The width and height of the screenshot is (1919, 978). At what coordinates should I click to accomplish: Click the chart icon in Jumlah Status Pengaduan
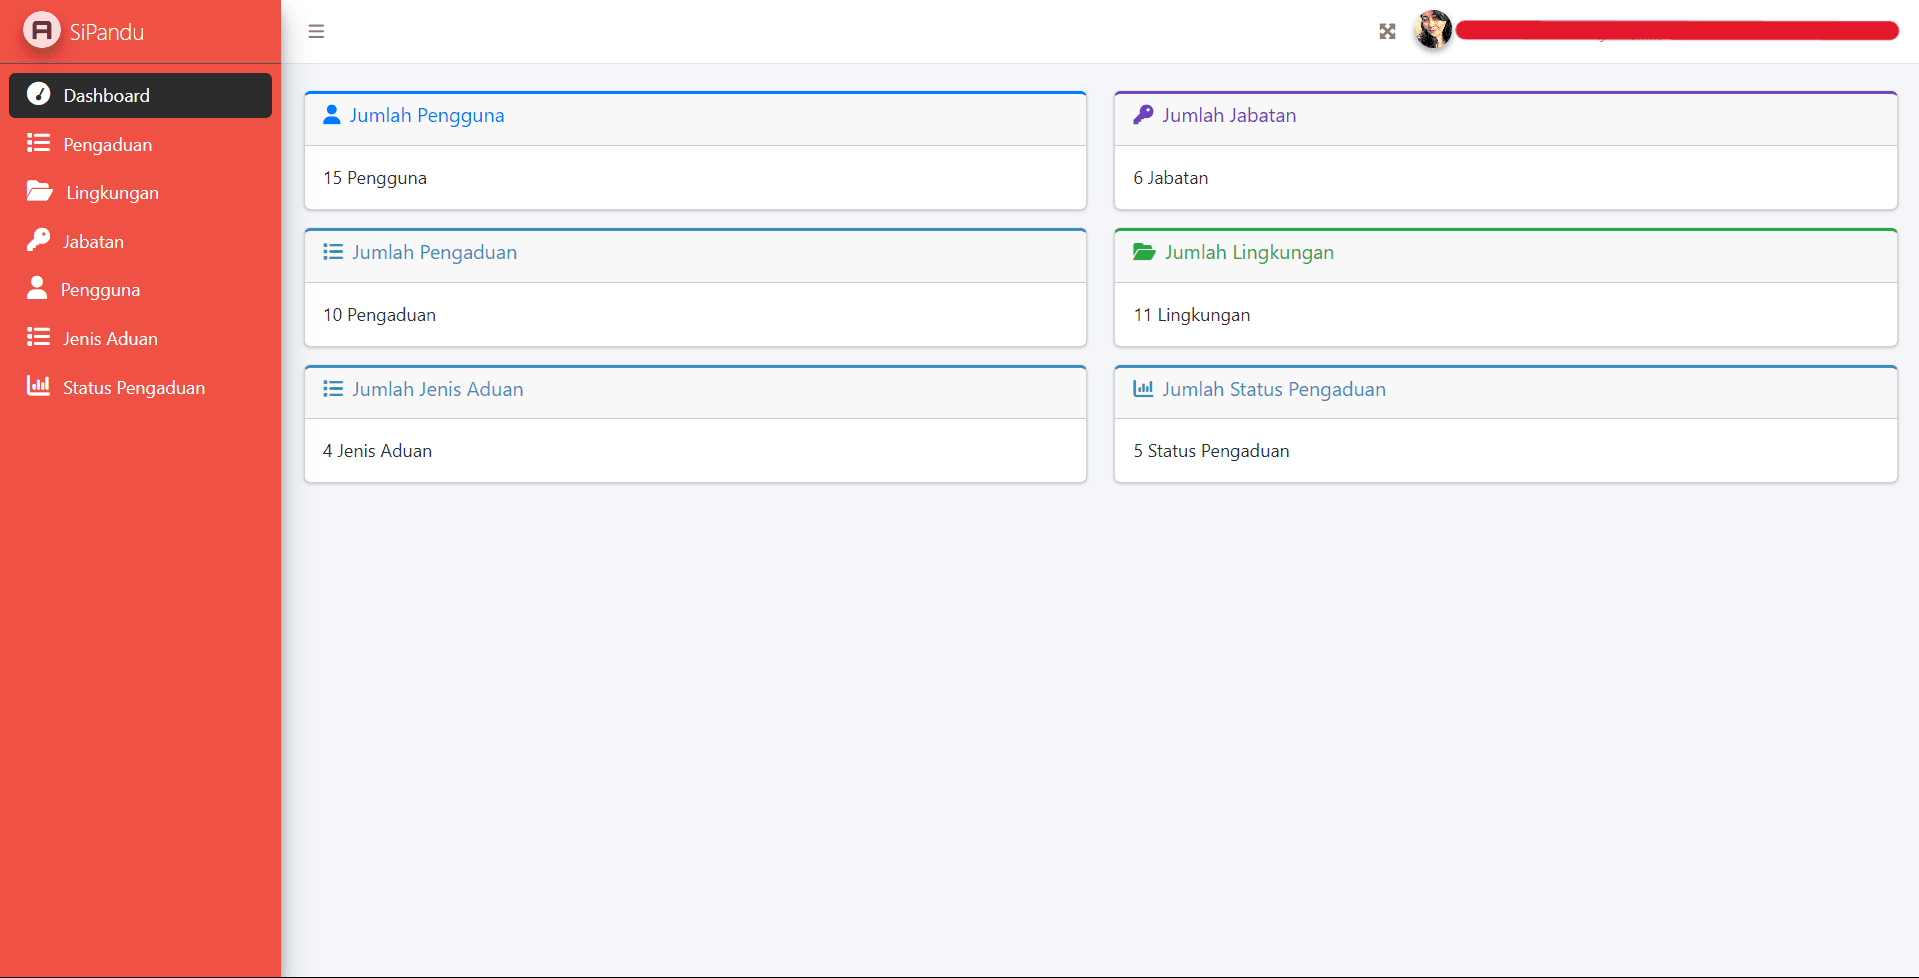coord(1143,389)
